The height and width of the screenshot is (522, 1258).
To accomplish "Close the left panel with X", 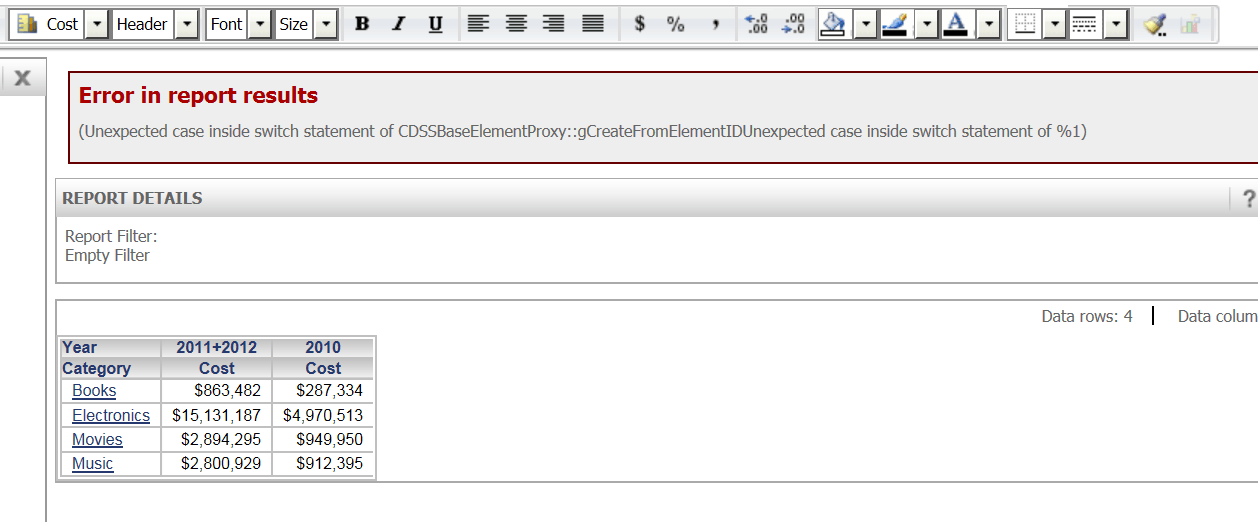I will tap(22, 78).
